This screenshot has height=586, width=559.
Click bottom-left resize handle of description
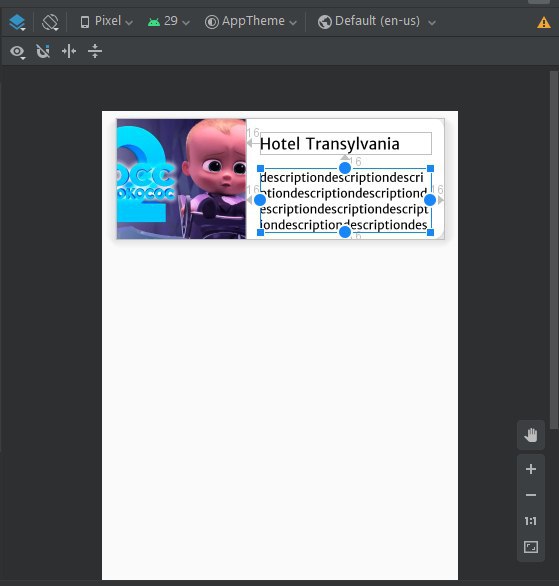[x=261, y=232]
